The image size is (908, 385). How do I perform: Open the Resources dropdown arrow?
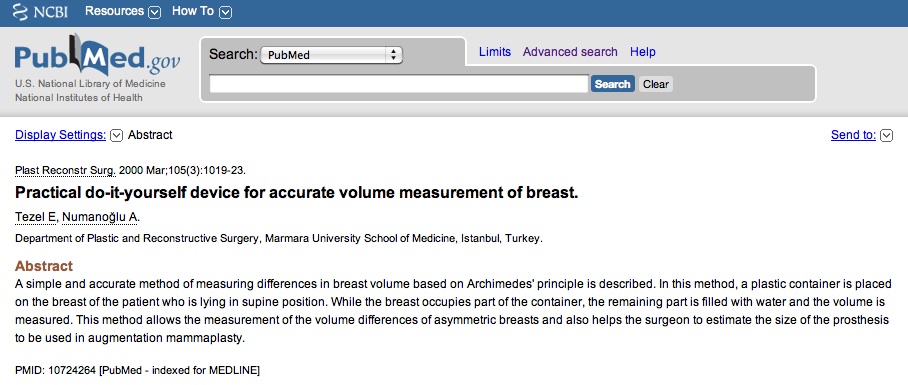click(x=154, y=12)
